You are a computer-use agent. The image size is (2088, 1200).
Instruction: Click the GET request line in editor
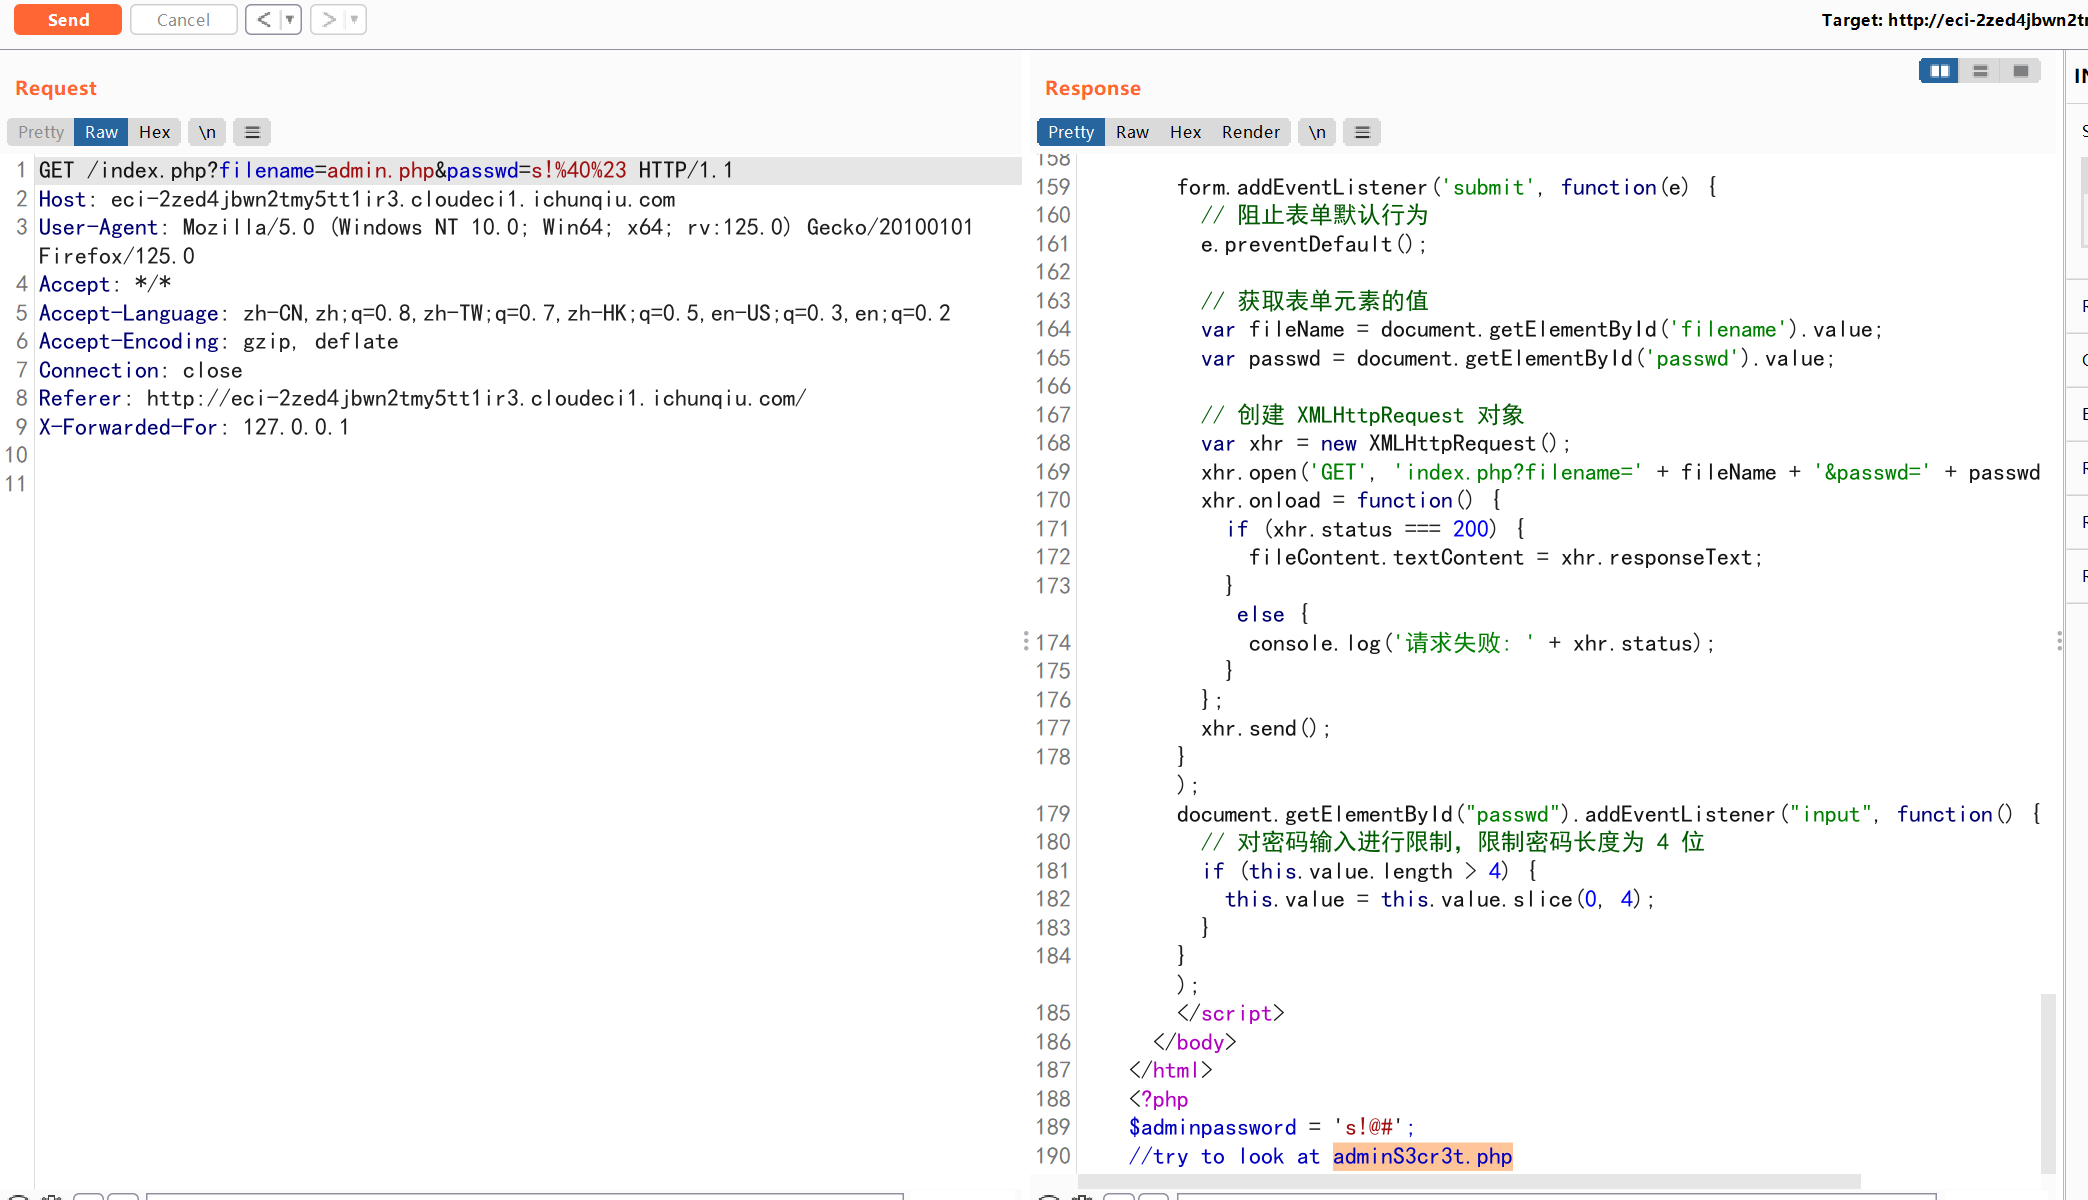tap(386, 171)
